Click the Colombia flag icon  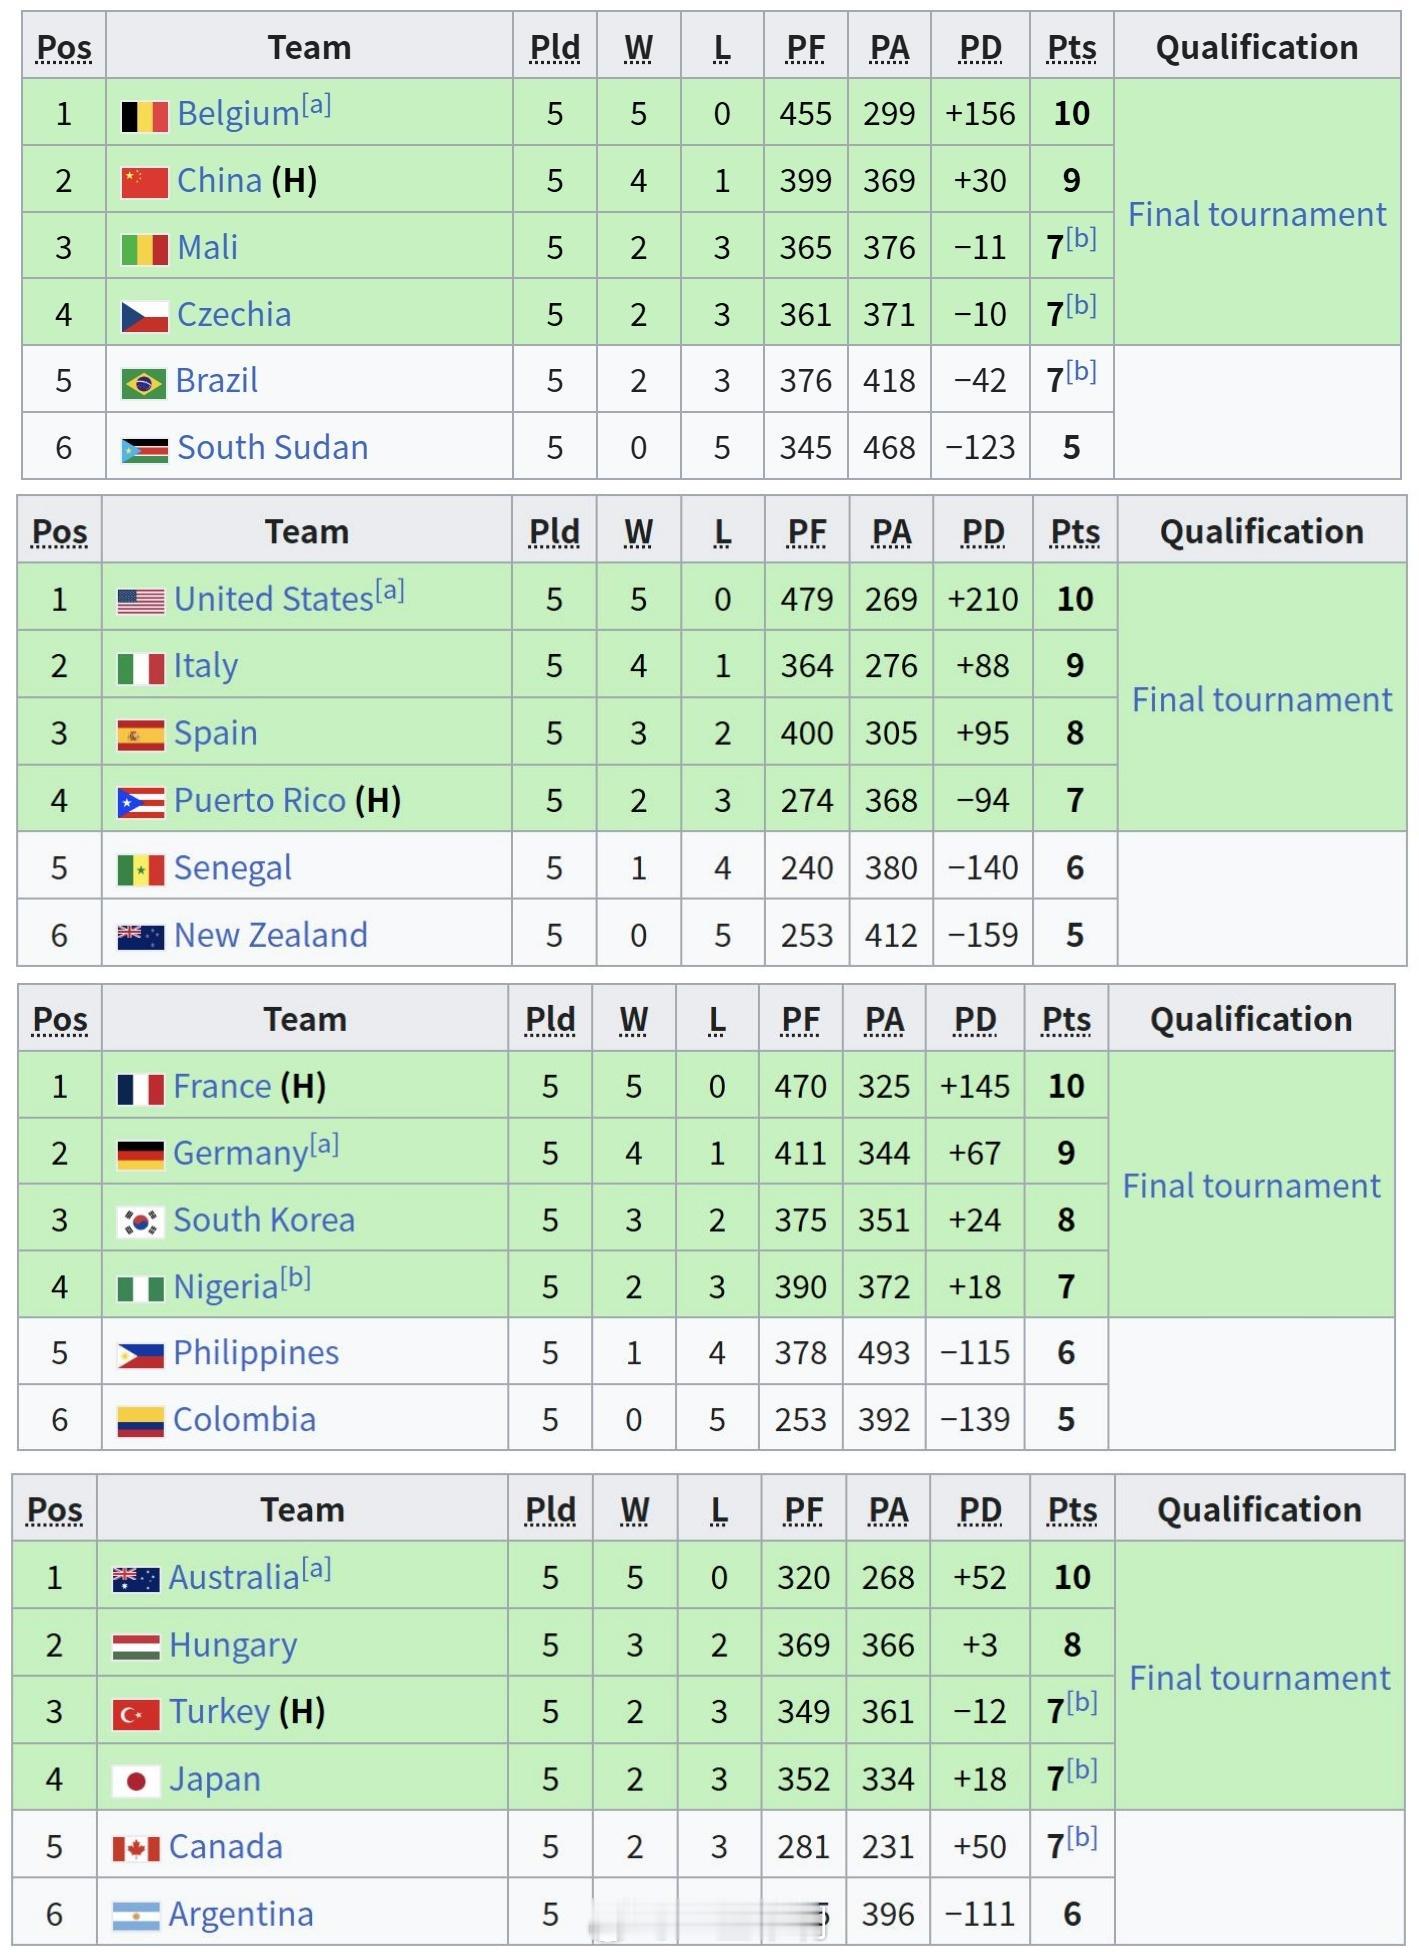(x=139, y=1421)
